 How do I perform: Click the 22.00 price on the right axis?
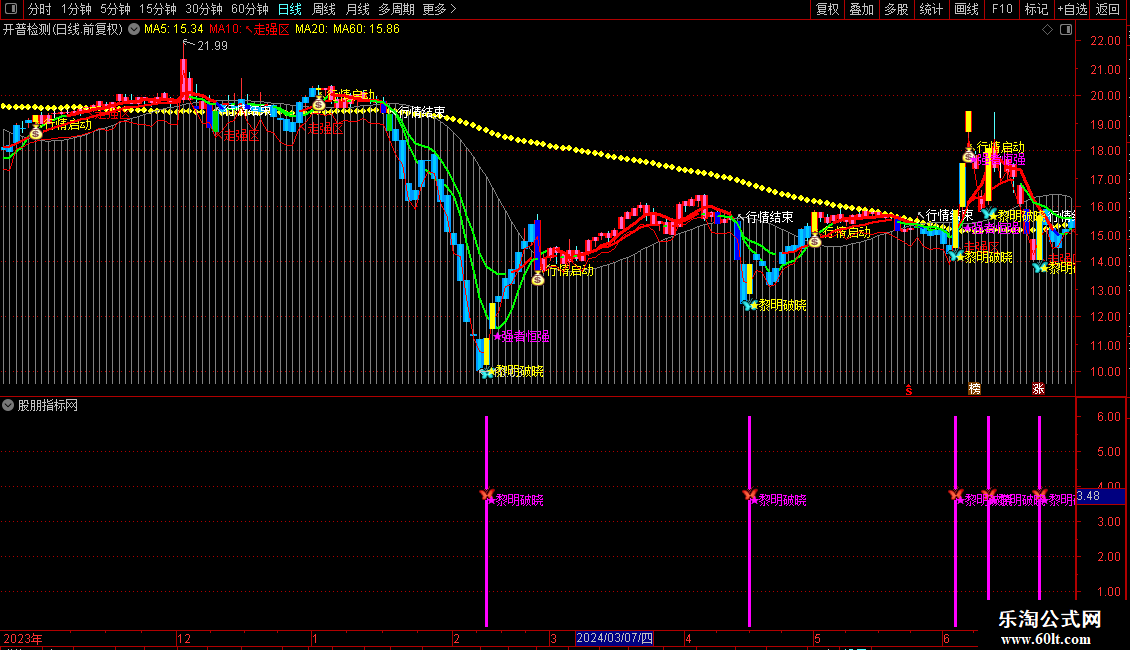(1105, 41)
